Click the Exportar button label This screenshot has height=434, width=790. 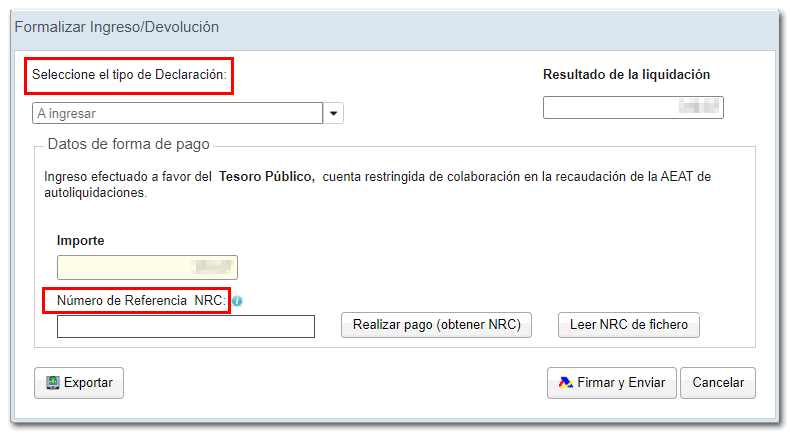tap(88, 382)
